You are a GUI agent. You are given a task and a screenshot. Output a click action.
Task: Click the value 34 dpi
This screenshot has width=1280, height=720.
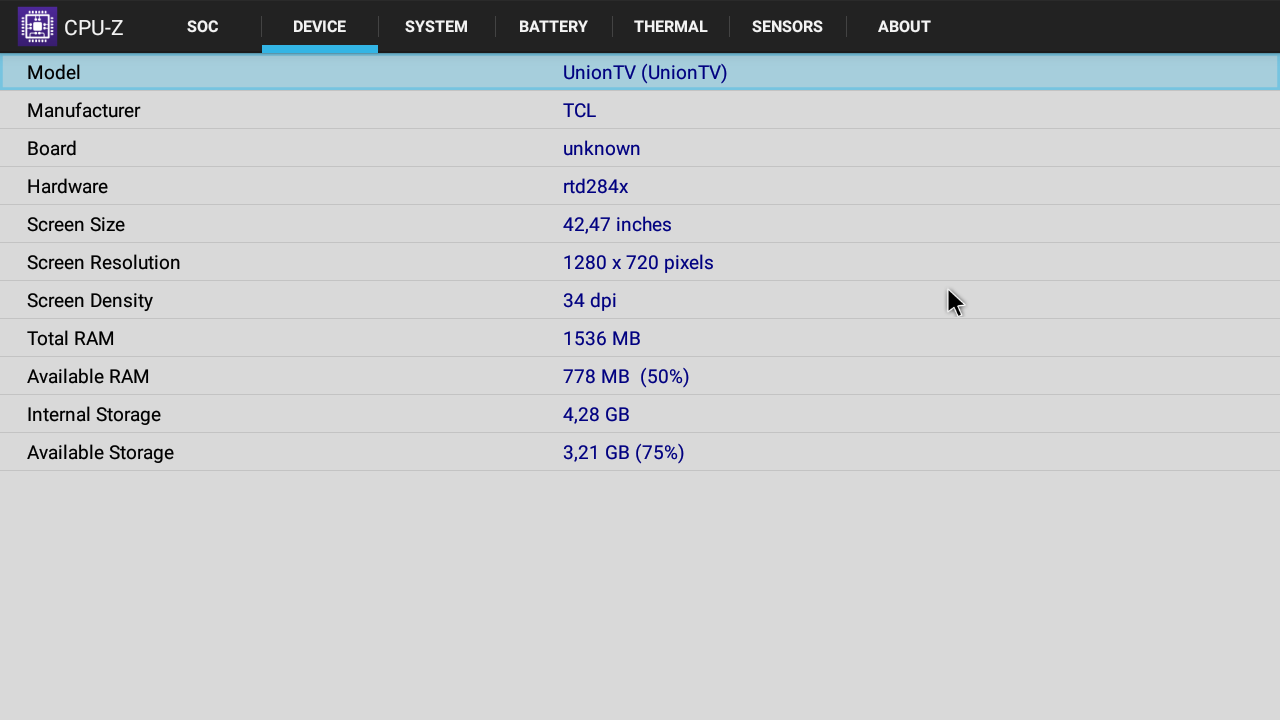[x=589, y=301]
